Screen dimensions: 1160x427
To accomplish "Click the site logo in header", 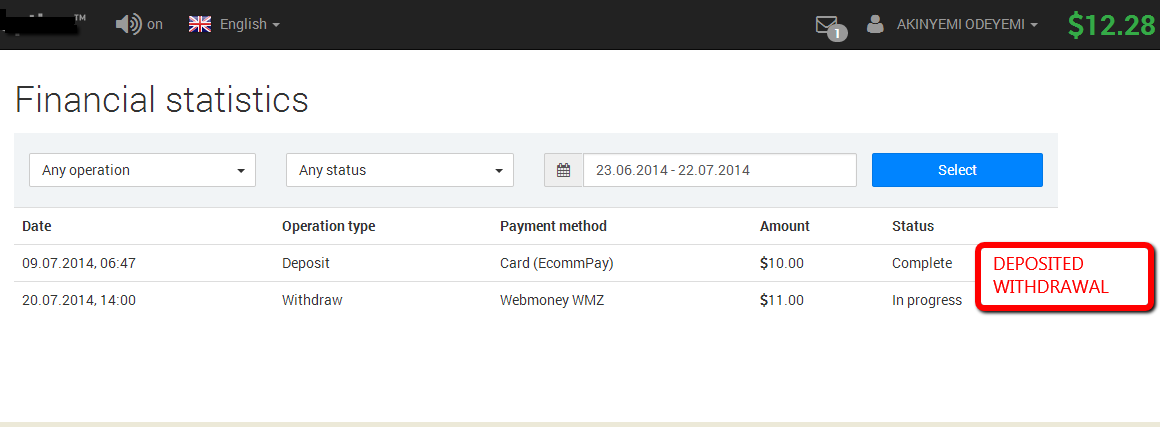I will (43, 22).
